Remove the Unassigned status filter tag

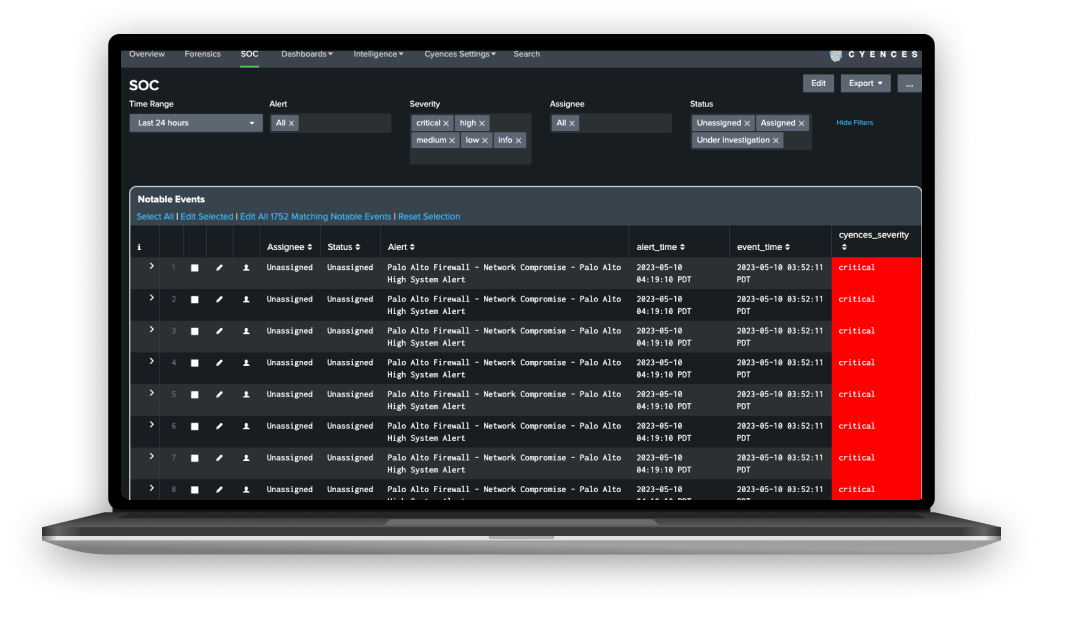pyautogui.click(x=747, y=123)
